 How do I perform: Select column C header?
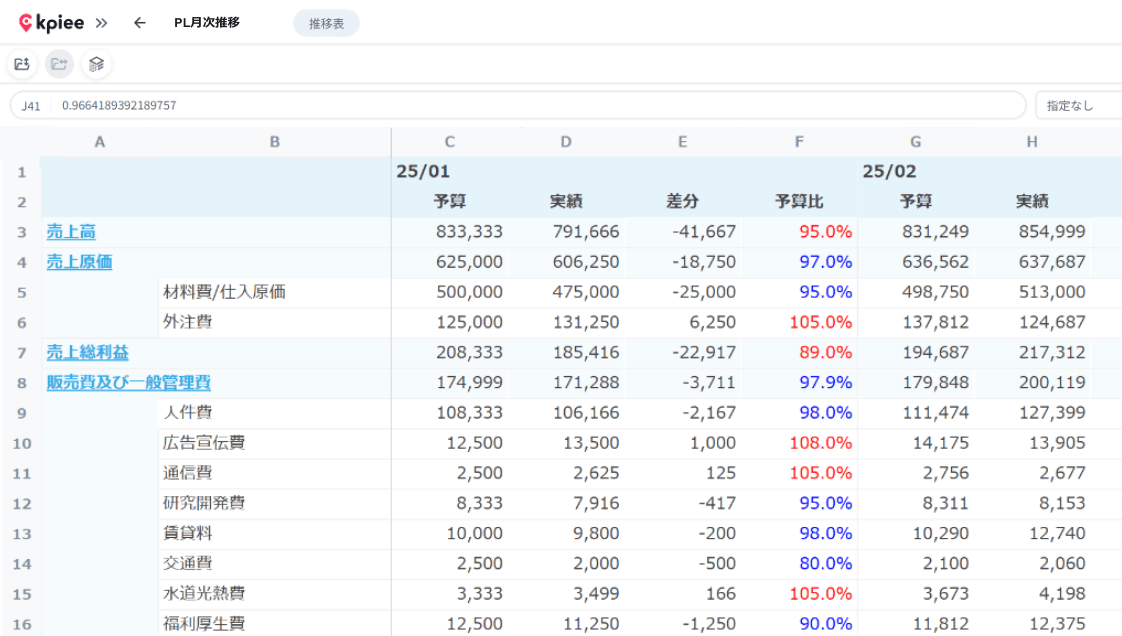449,142
